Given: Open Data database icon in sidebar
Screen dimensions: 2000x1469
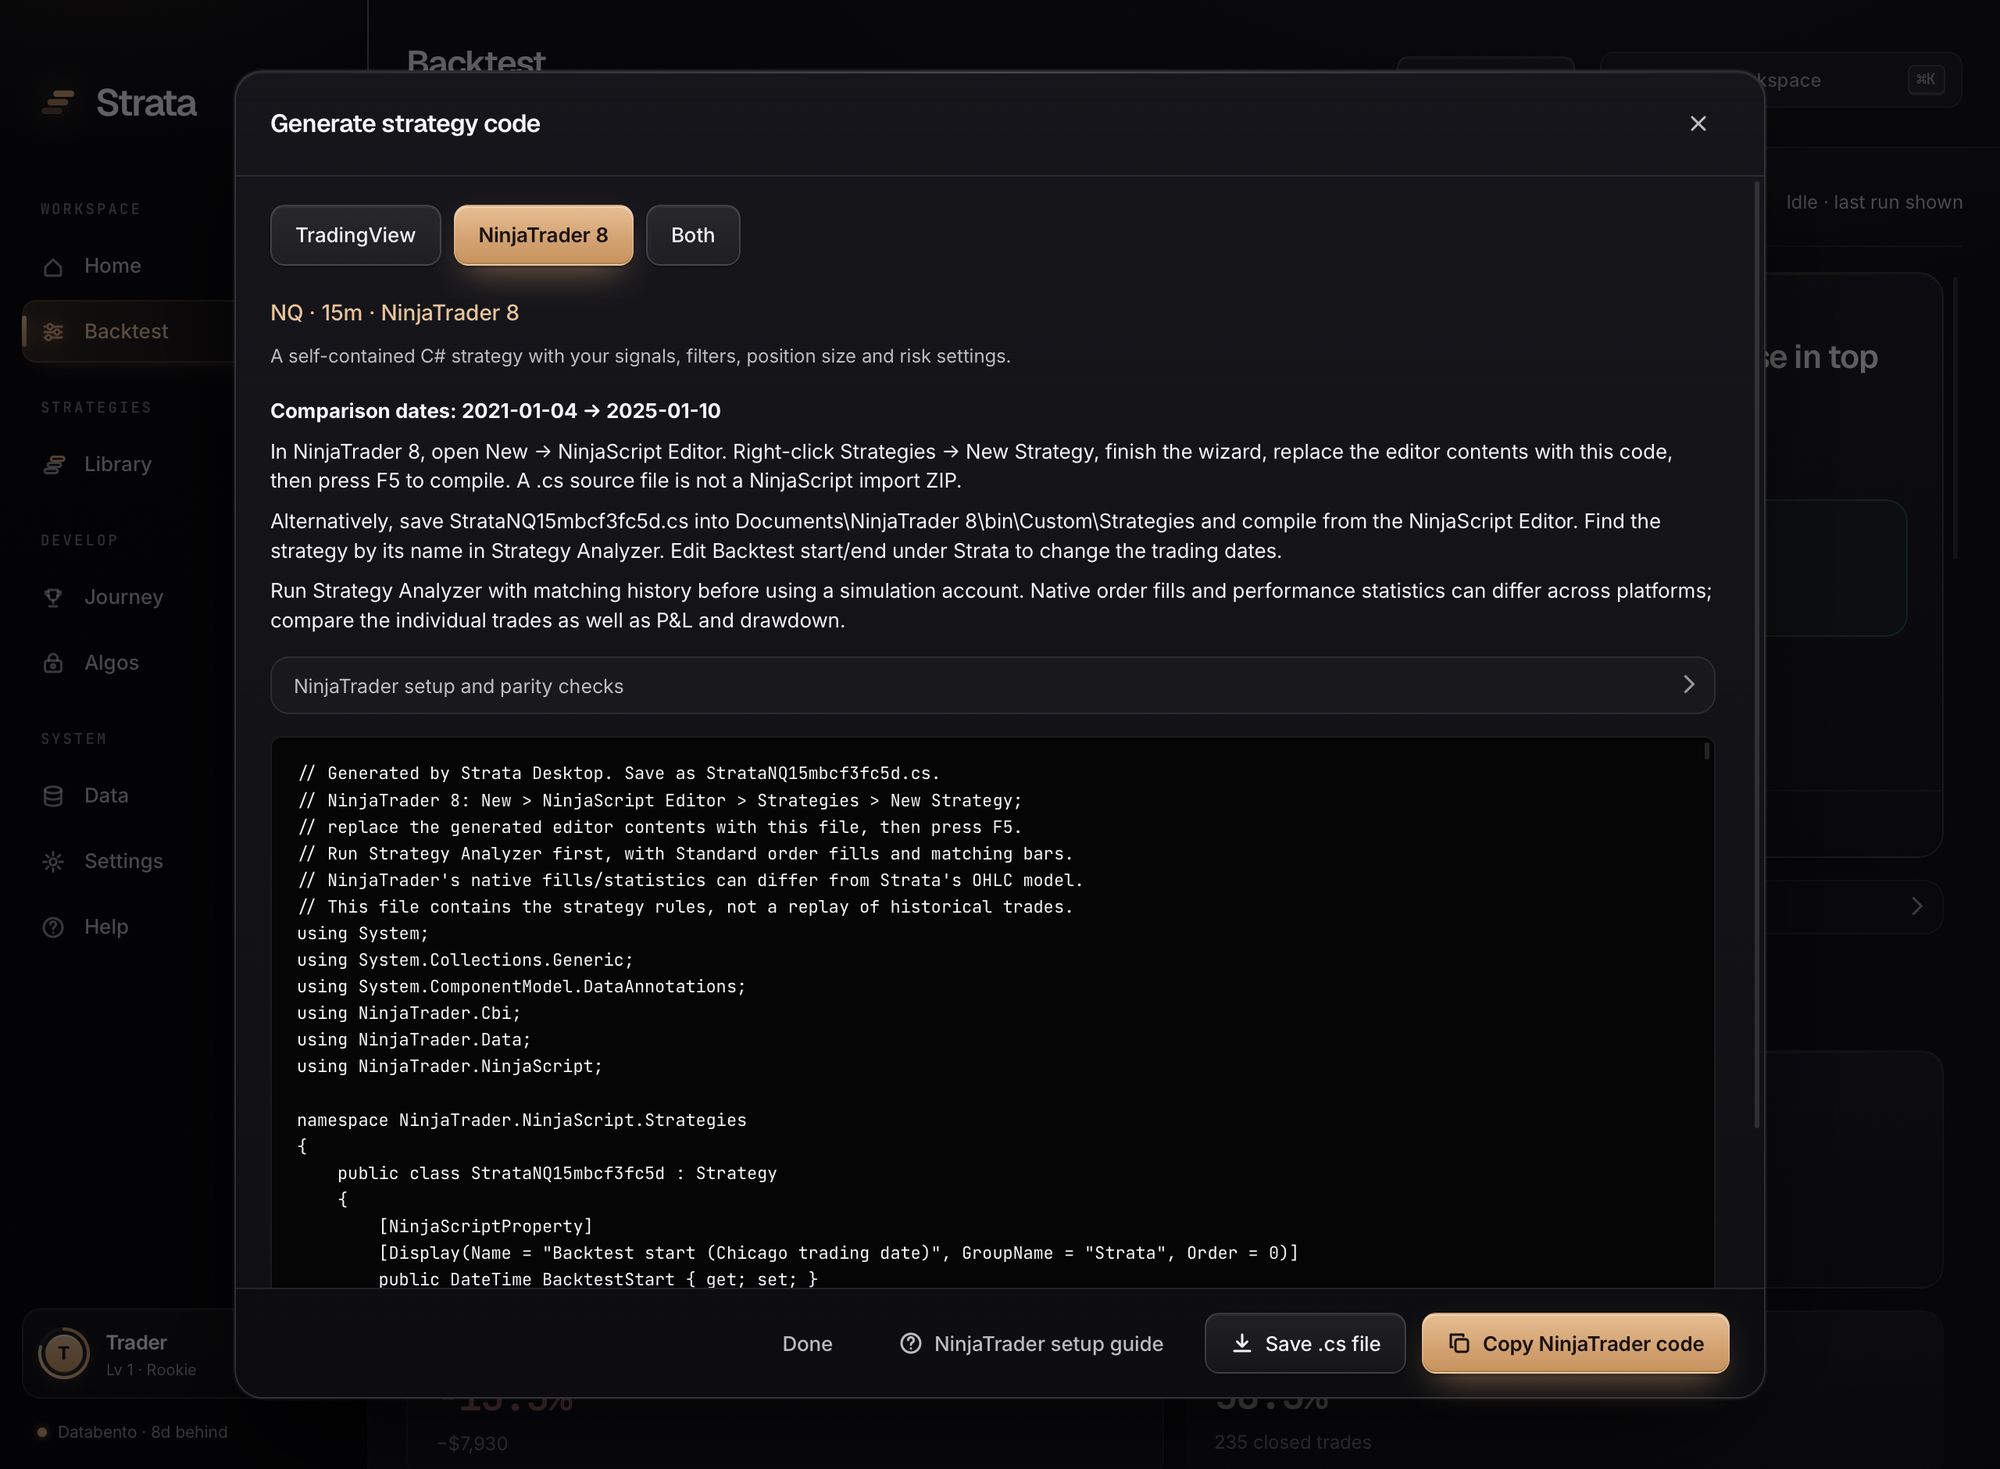Looking at the screenshot, I should click(53, 796).
